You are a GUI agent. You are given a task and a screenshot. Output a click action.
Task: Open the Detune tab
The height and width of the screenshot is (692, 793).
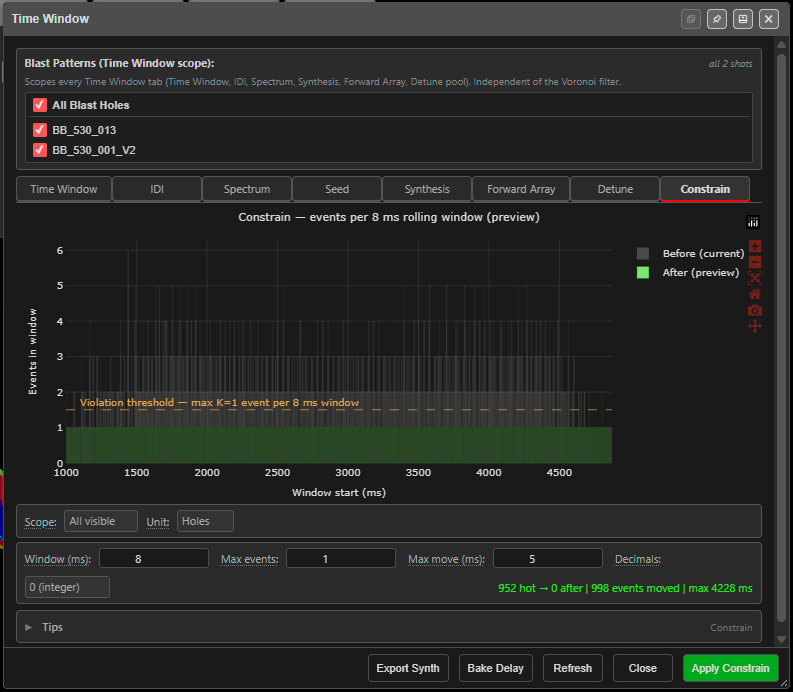615,189
